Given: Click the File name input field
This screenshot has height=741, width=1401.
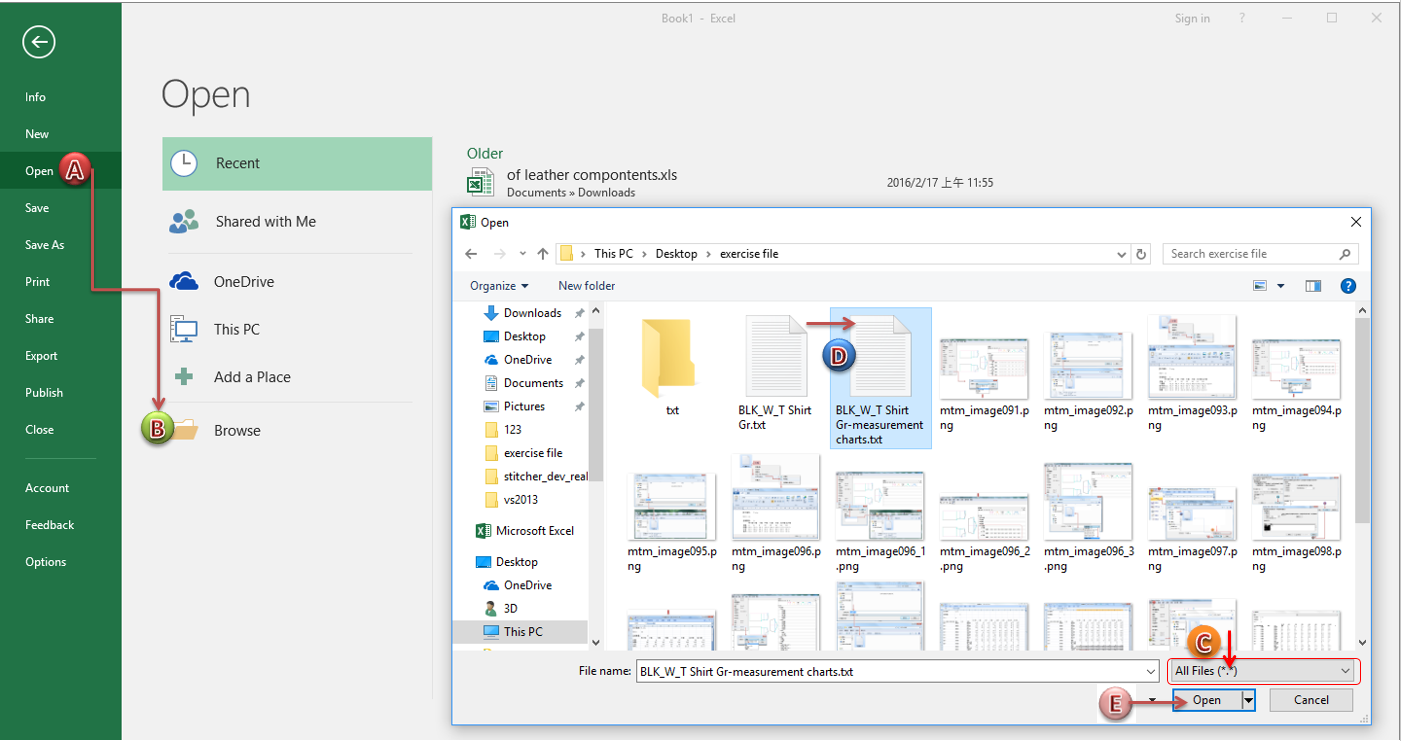Looking at the screenshot, I should pyautogui.click(x=895, y=672).
